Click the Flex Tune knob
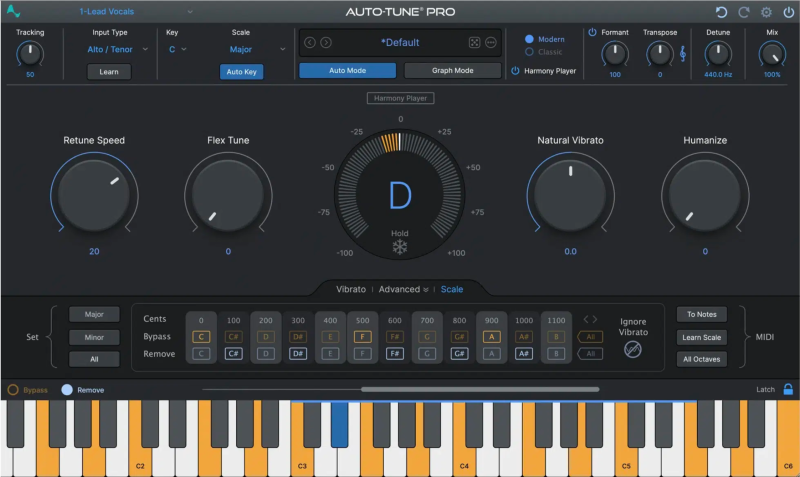The image size is (800, 477). click(x=228, y=195)
